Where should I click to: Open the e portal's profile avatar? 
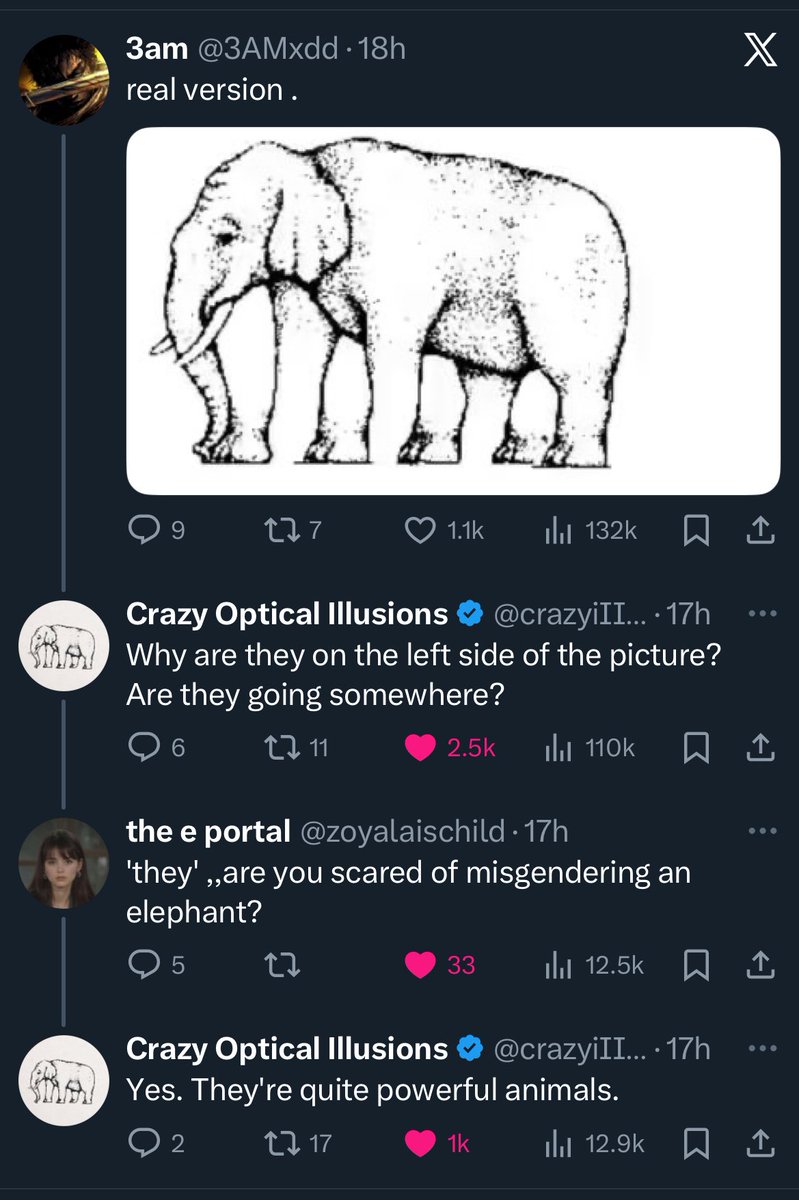pos(63,861)
